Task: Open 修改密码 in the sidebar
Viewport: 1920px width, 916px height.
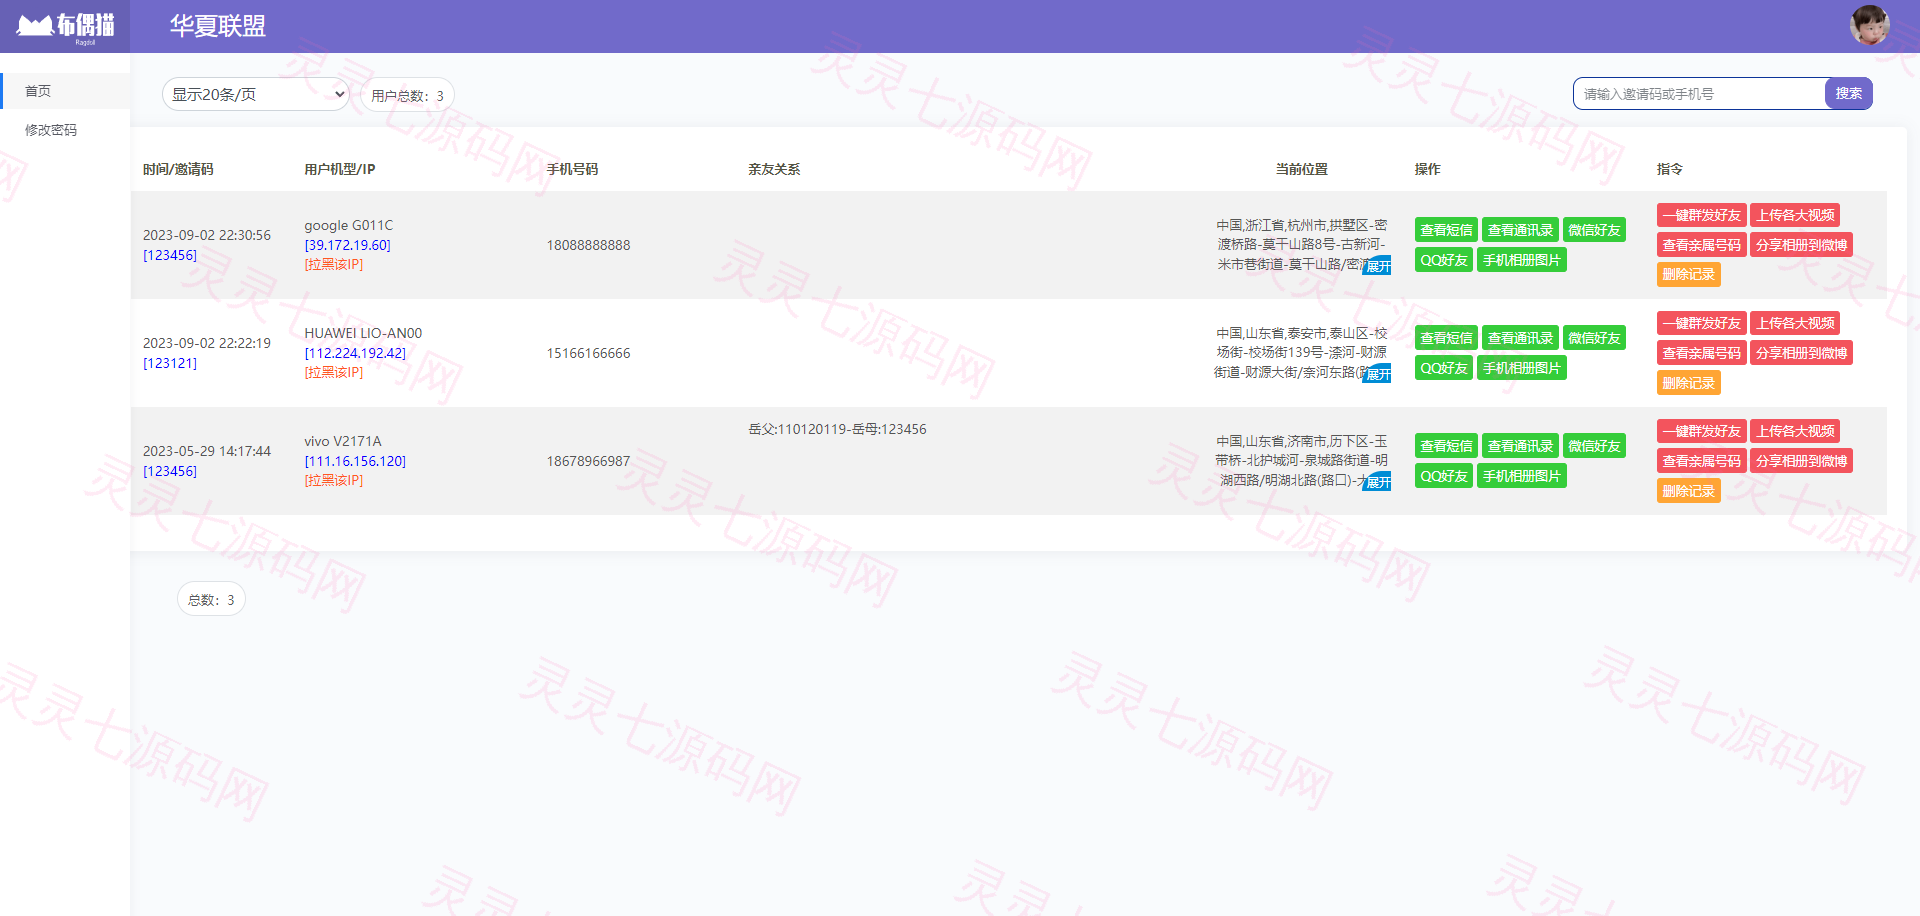Action: click(65, 130)
